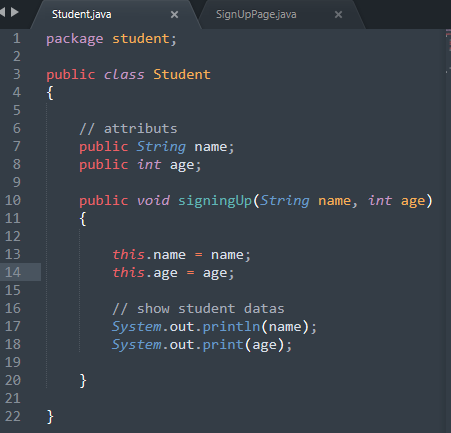The height and width of the screenshot is (433, 451).
Task: Click the opening brace on line 11
Action: pyautogui.click(x=83, y=219)
